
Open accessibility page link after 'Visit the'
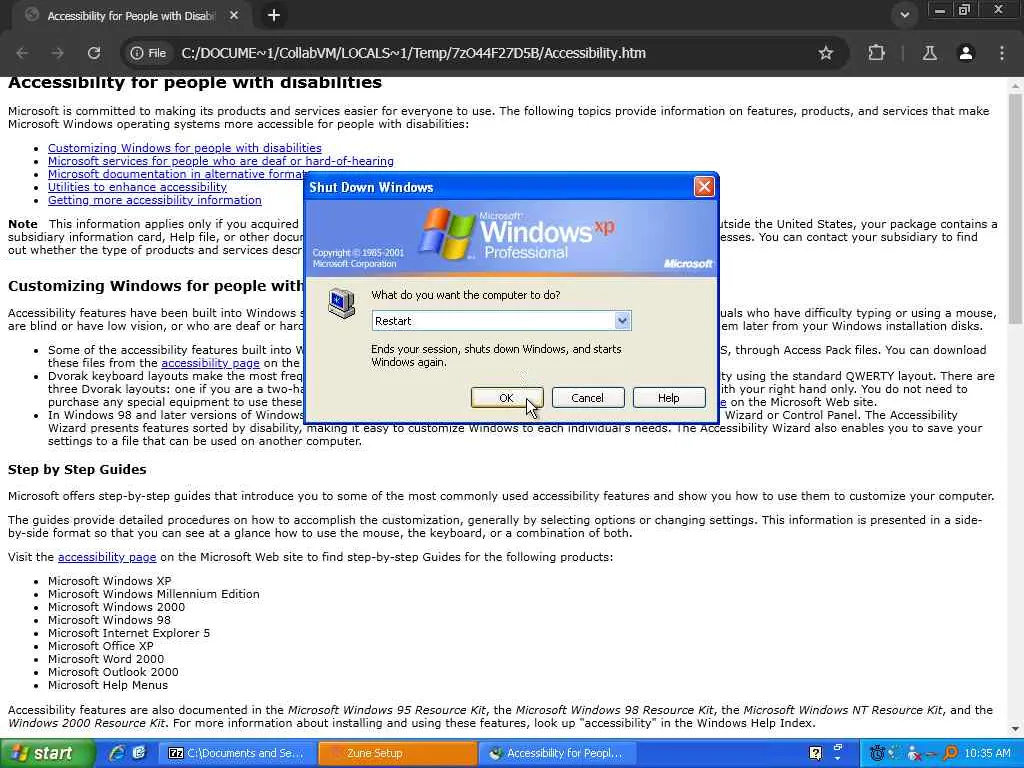click(x=107, y=557)
